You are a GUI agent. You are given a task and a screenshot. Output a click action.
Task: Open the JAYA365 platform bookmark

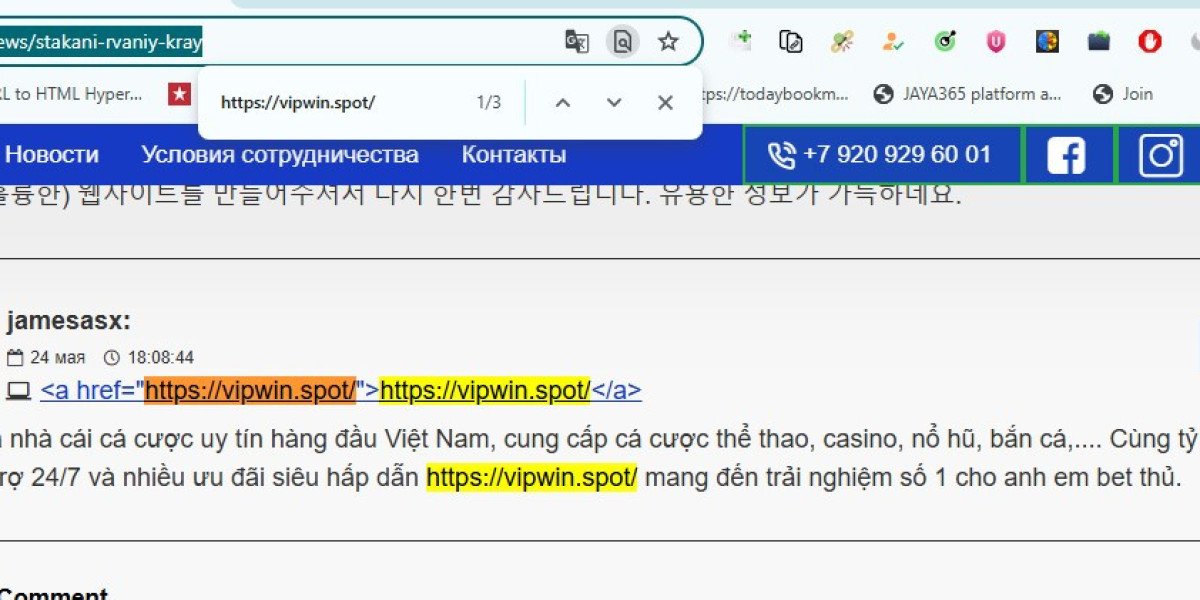pos(967,94)
